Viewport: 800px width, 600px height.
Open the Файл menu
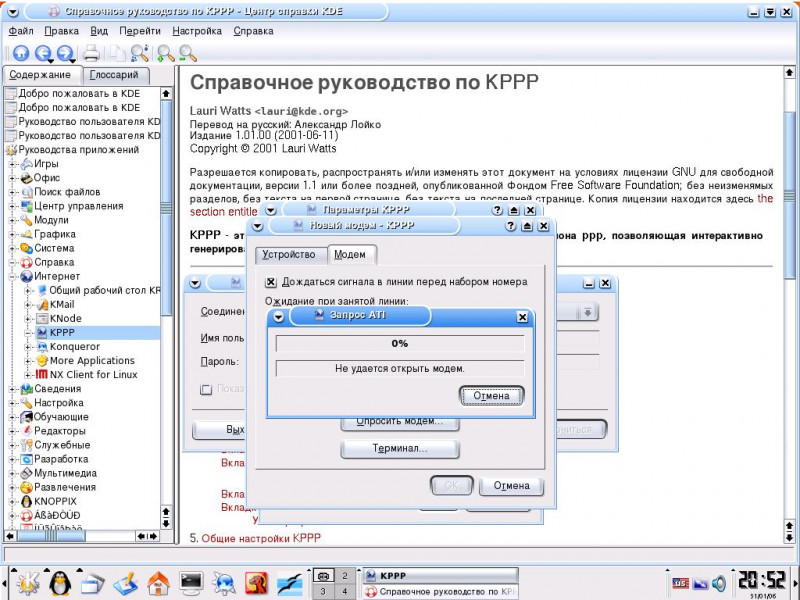click(x=21, y=31)
